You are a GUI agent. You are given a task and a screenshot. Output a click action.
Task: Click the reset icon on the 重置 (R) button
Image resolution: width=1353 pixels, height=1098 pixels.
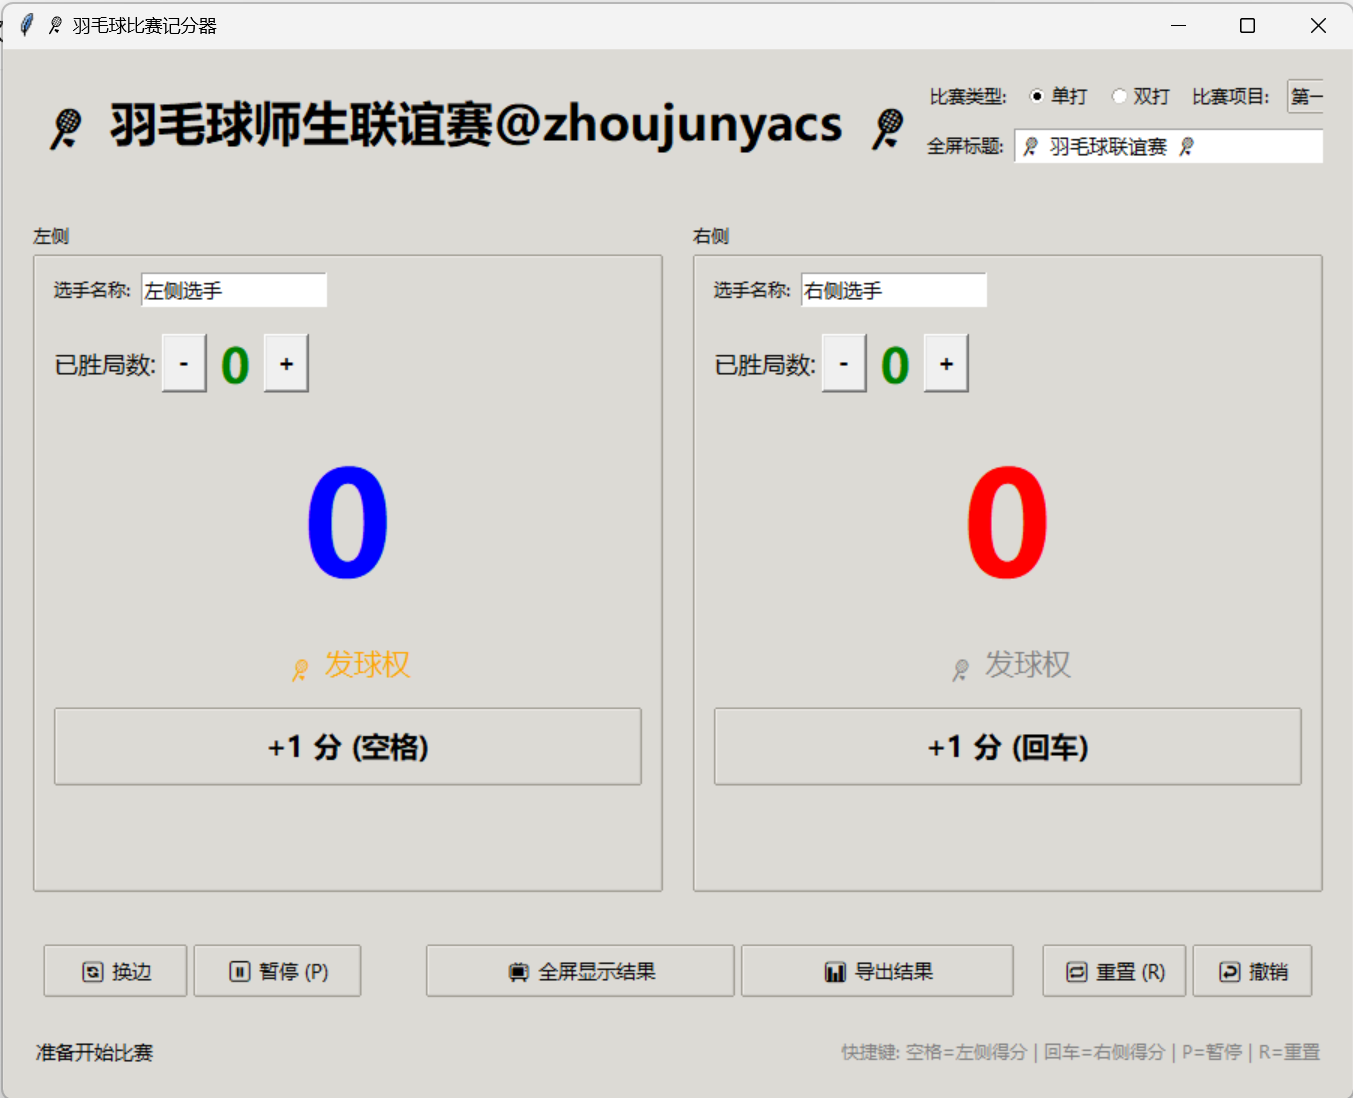pyautogui.click(x=1077, y=970)
